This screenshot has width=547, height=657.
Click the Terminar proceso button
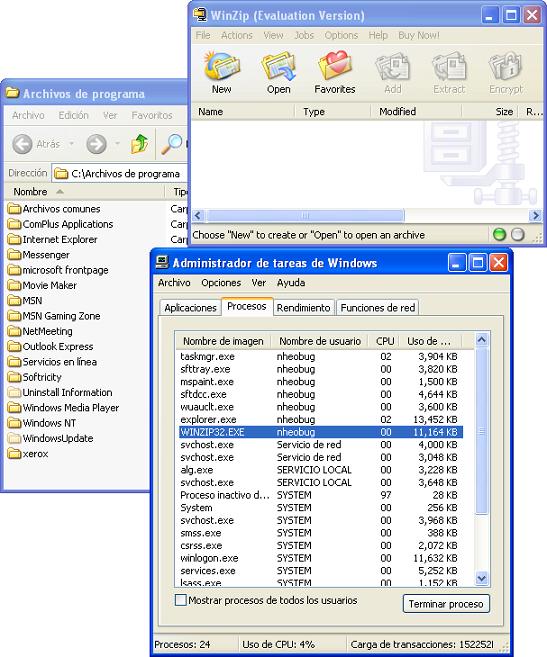point(446,604)
